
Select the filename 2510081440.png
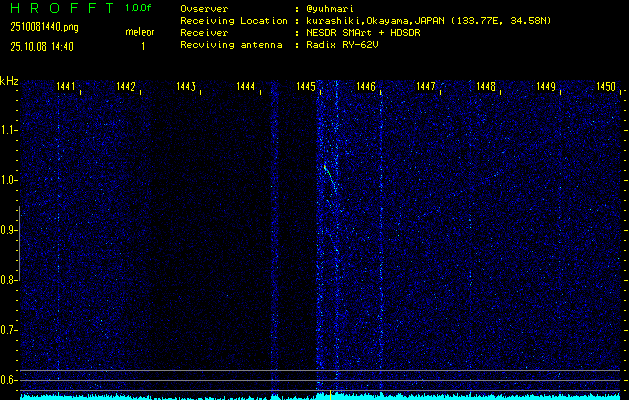click(45, 27)
